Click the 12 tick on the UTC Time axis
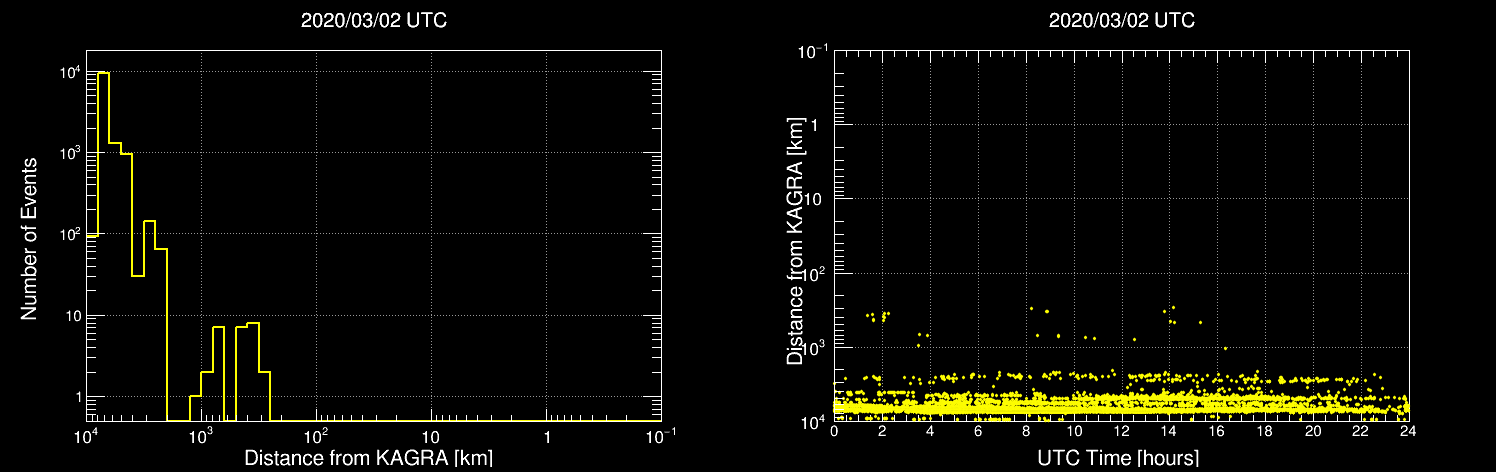 [1121, 432]
